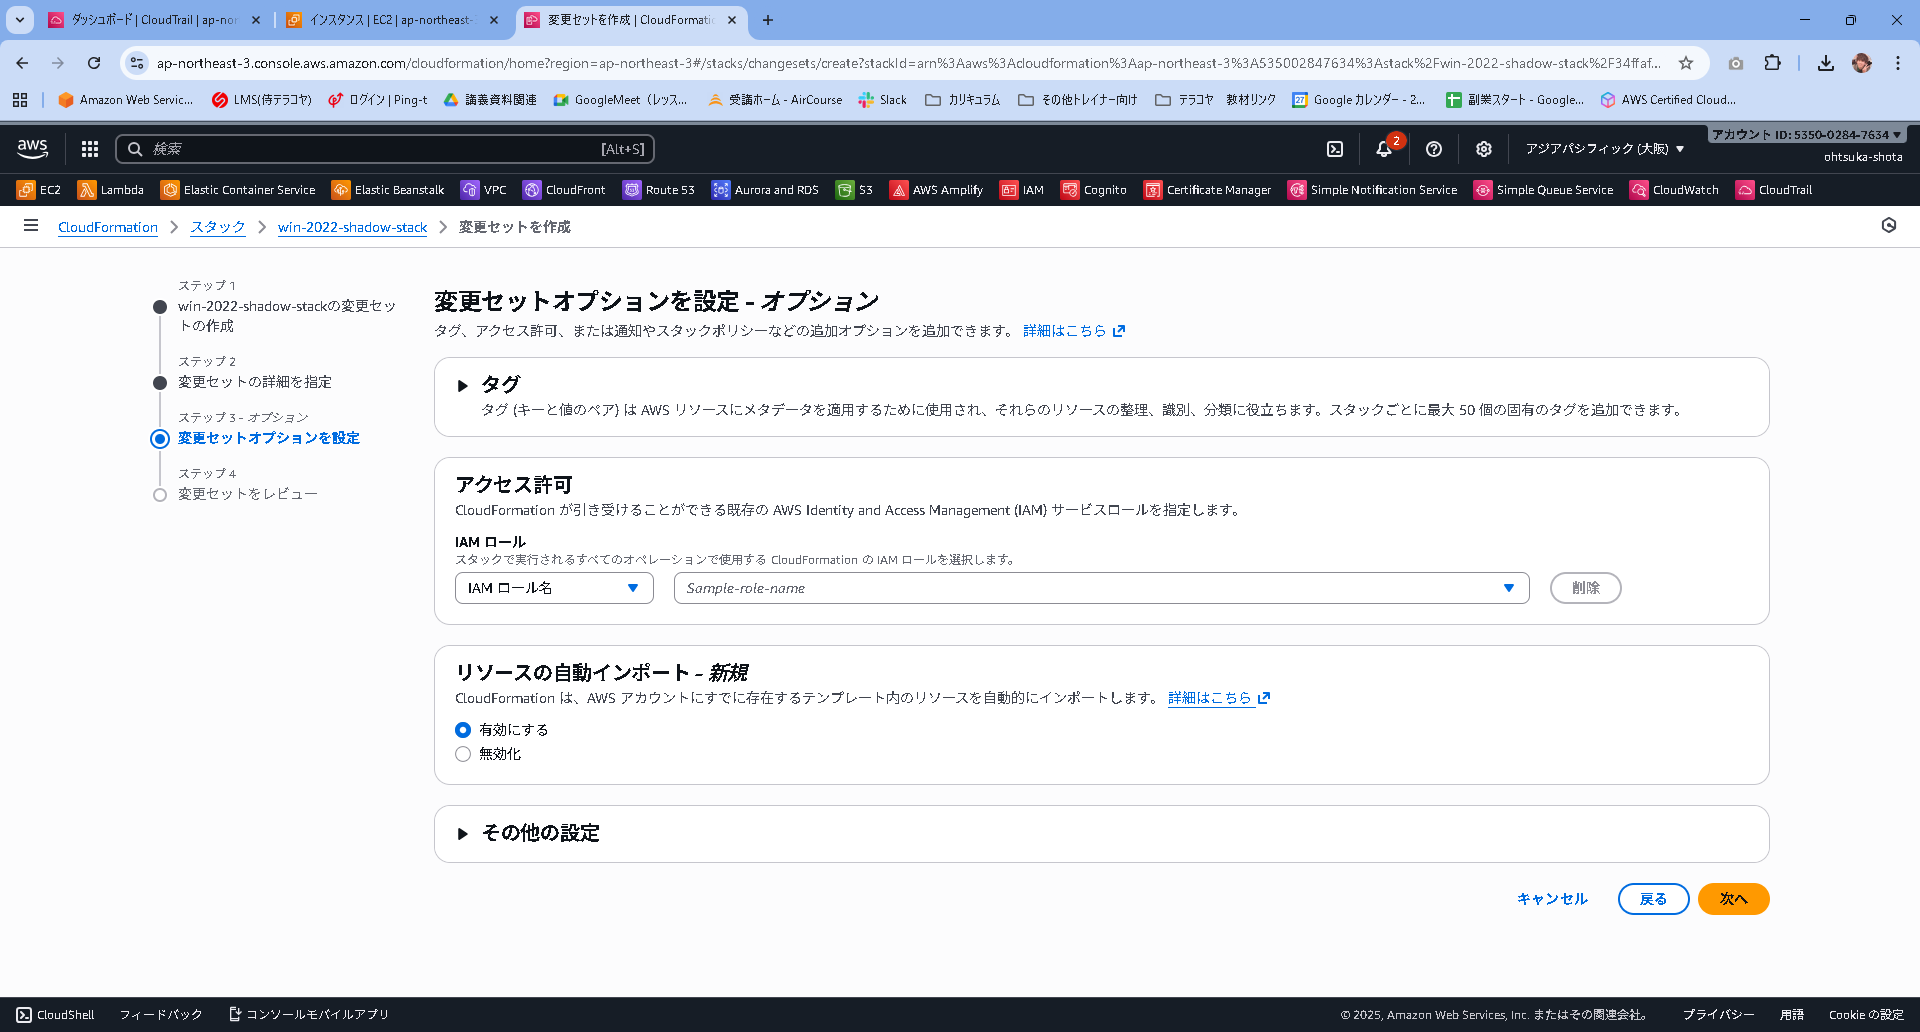The width and height of the screenshot is (1920, 1032).
Task: Click the AWS console search field
Action: pos(386,148)
